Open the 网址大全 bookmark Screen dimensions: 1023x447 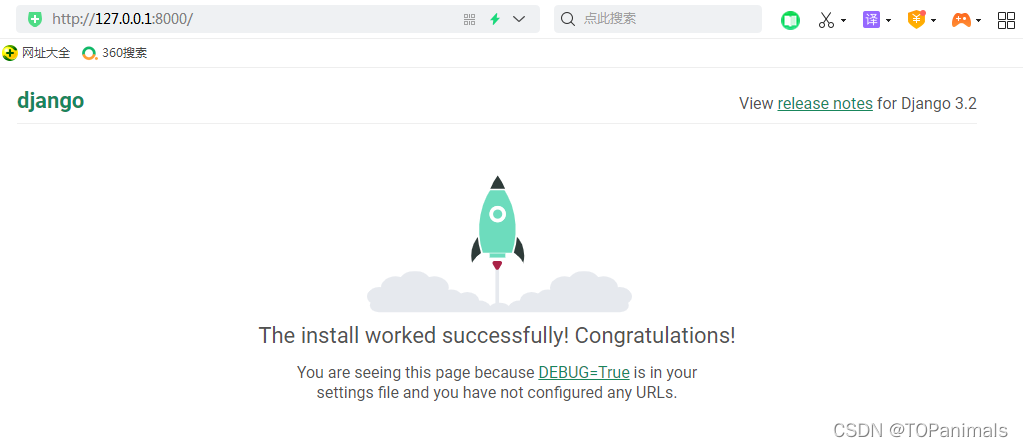click(x=37, y=54)
